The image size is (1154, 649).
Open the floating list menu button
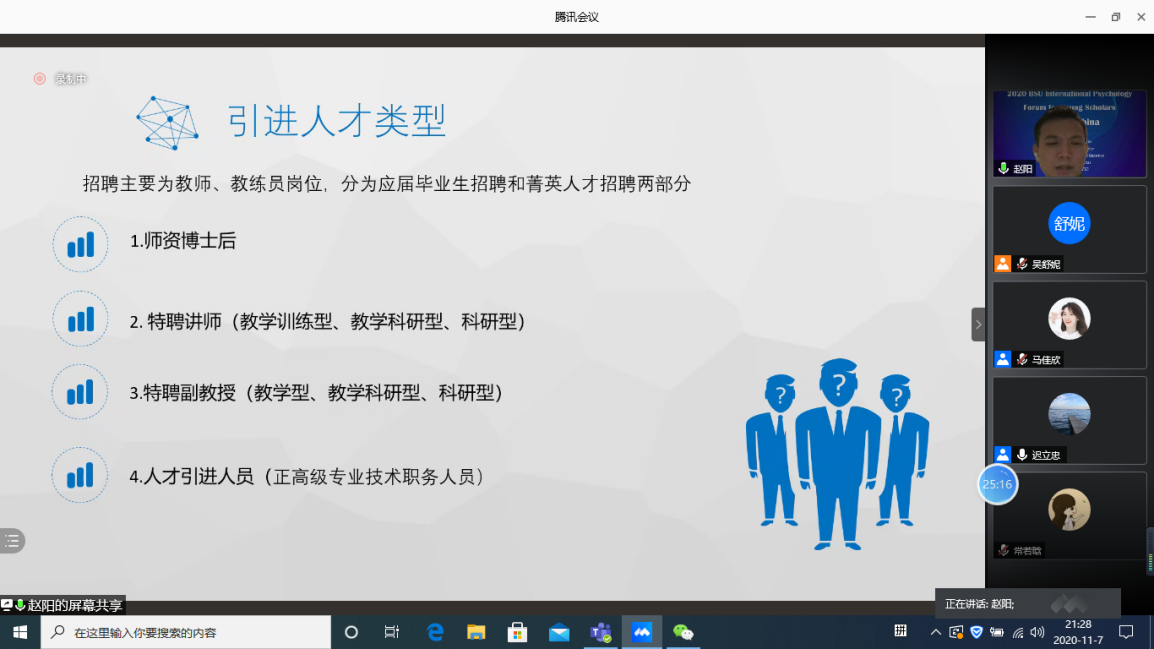(x=12, y=541)
